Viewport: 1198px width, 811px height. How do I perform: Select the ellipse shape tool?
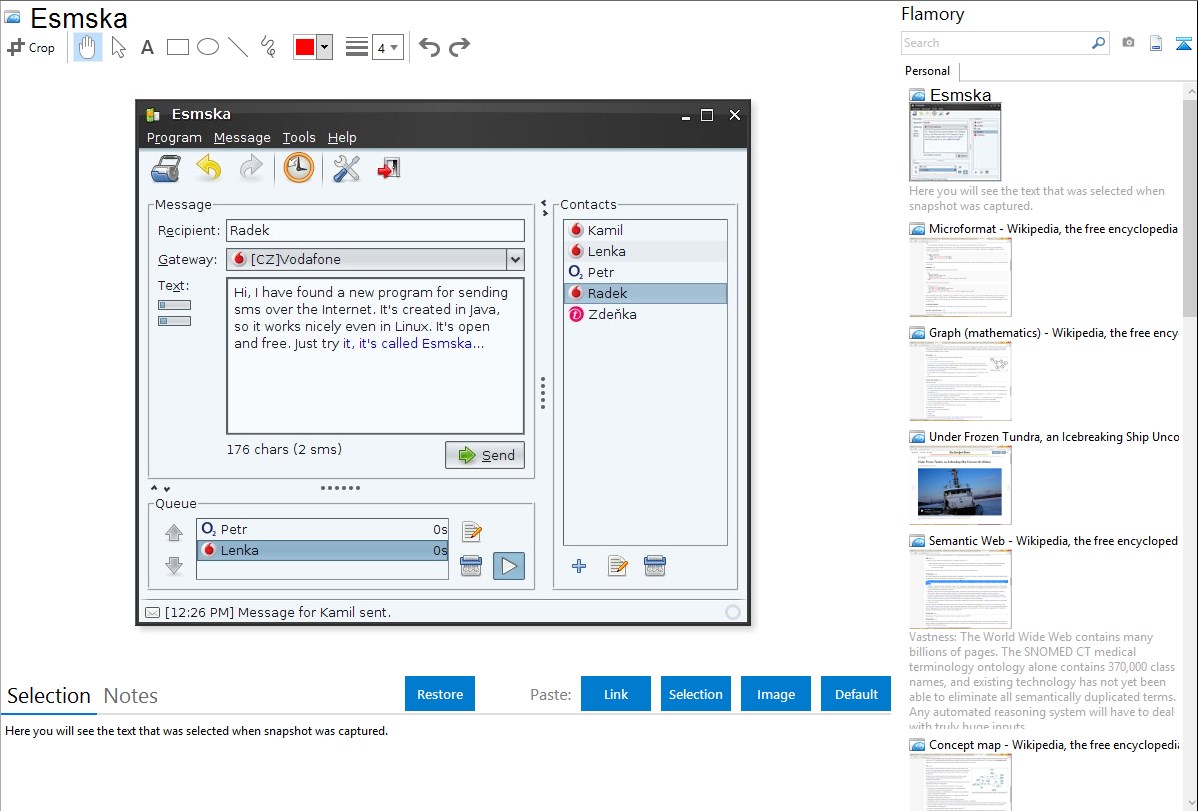tap(208, 47)
